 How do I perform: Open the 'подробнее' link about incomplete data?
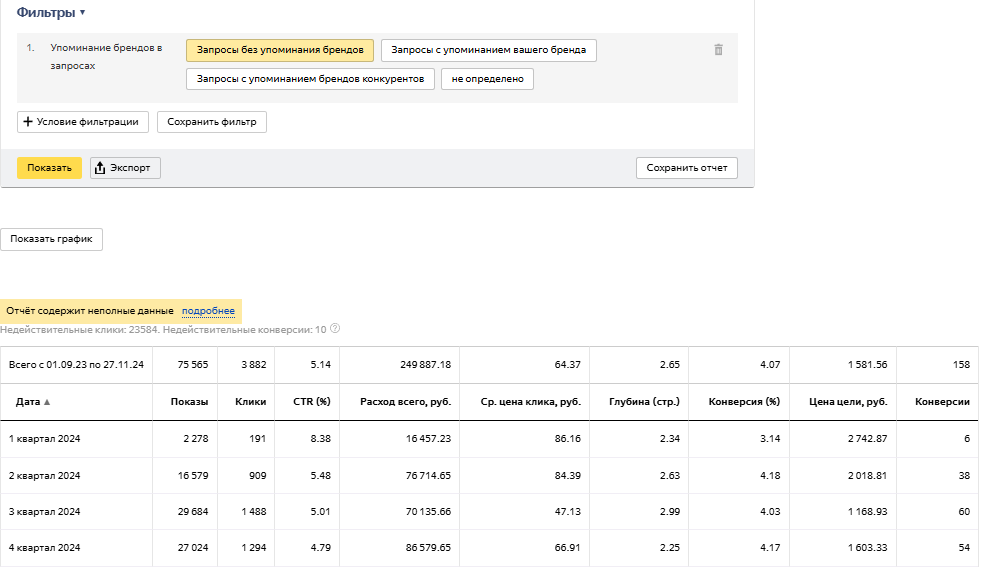click(x=208, y=311)
